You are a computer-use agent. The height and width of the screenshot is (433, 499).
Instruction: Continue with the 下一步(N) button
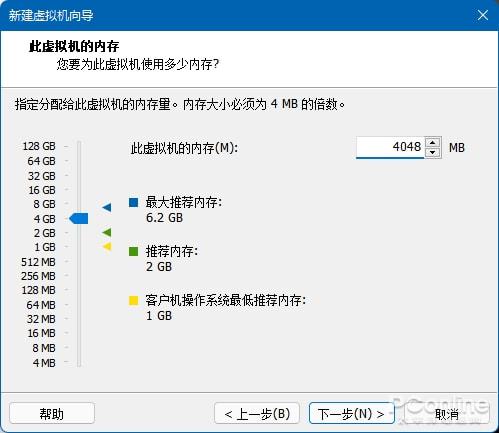coord(352,414)
